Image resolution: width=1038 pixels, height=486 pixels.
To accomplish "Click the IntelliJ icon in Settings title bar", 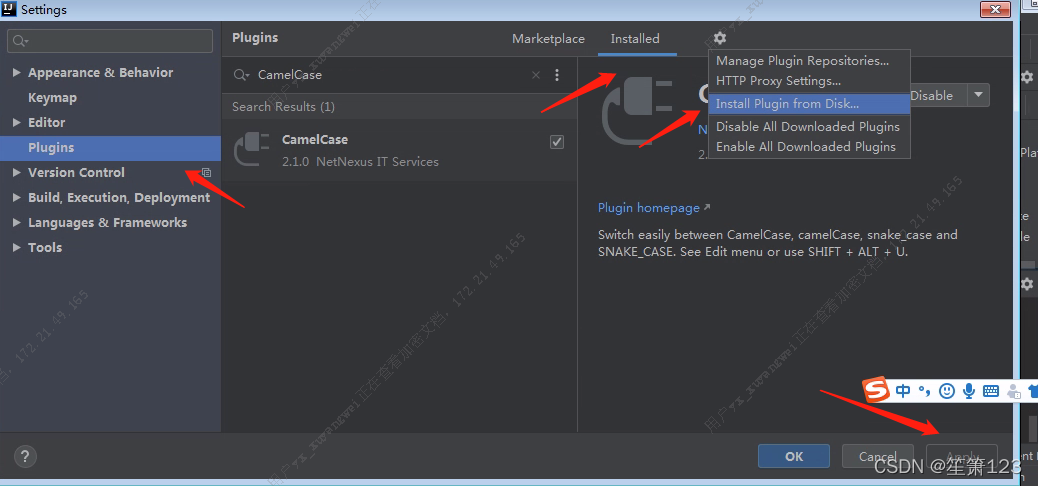I will (x=9, y=10).
